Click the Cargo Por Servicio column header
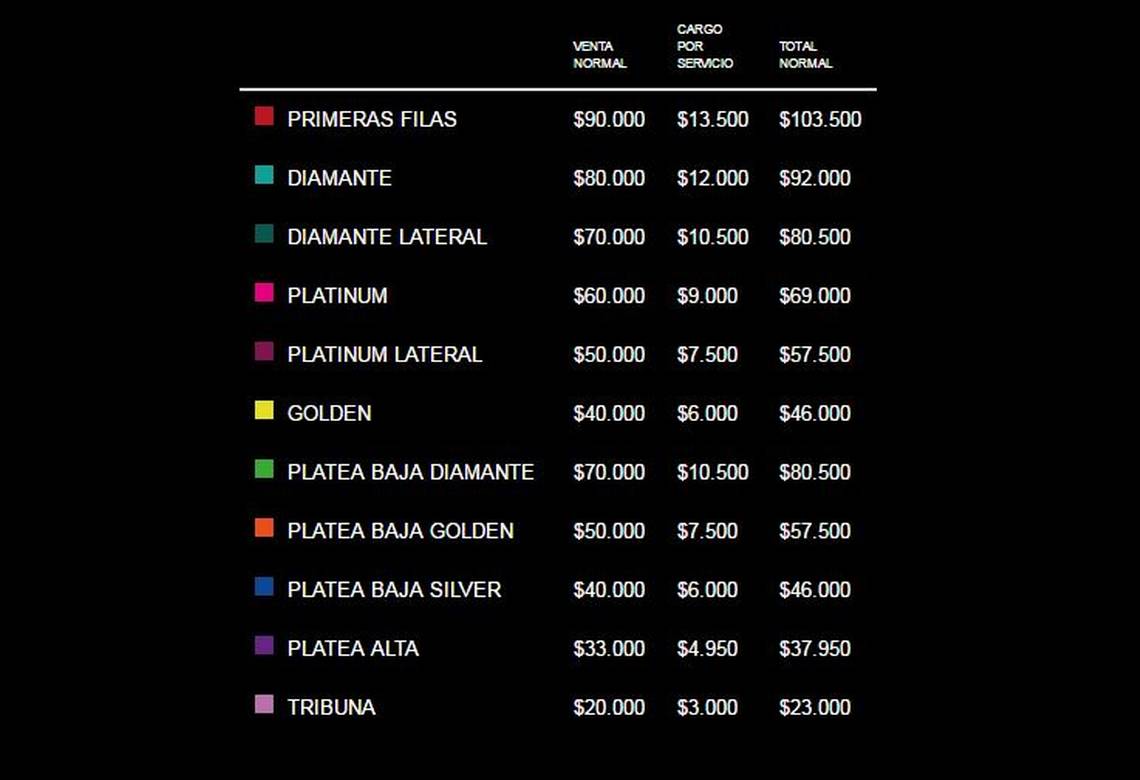 [705, 47]
